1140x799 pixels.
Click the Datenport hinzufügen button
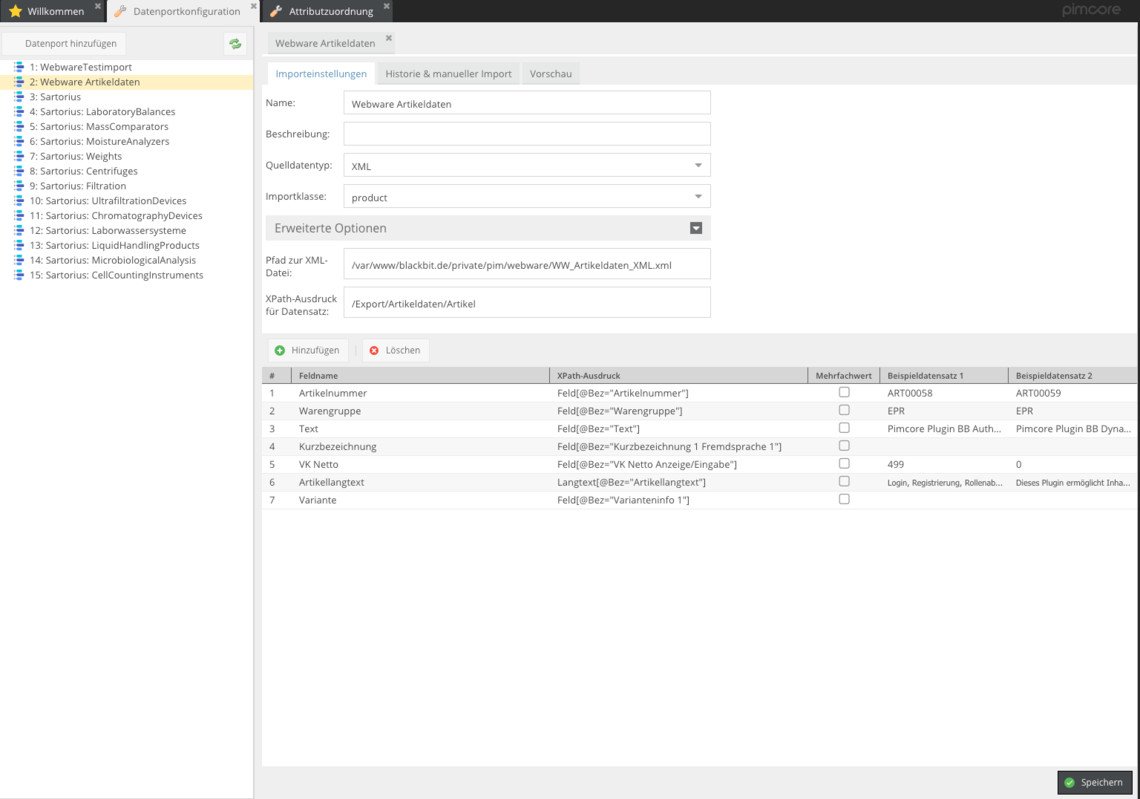[64, 44]
